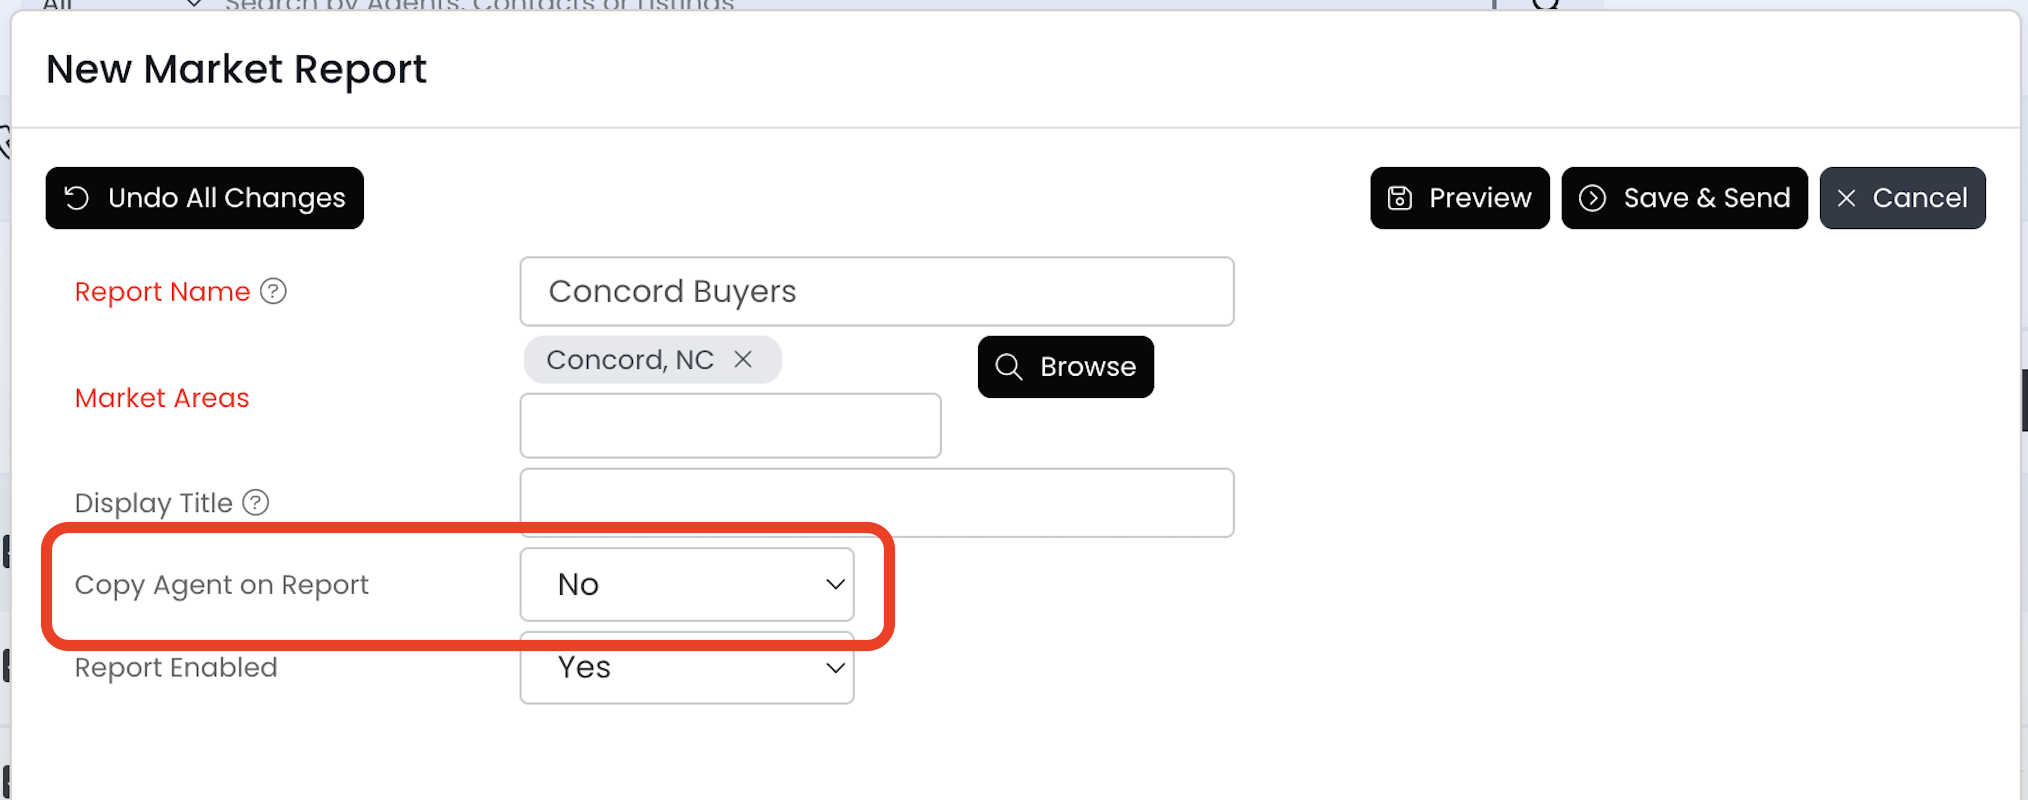Open the Report Enabled dropdown
Viewport: 2028px width, 800px height.
click(x=686, y=668)
